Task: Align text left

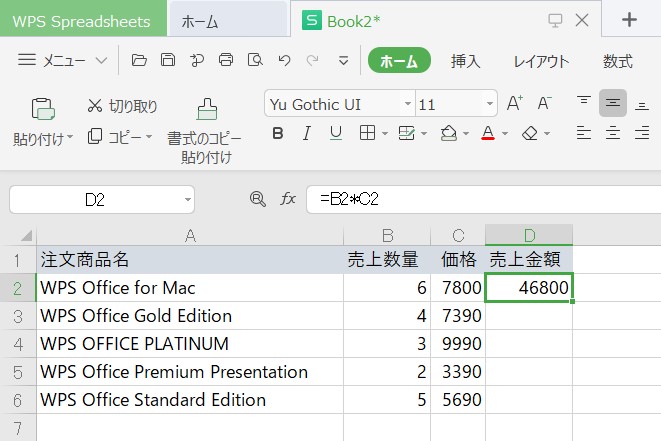Action: pos(583,133)
